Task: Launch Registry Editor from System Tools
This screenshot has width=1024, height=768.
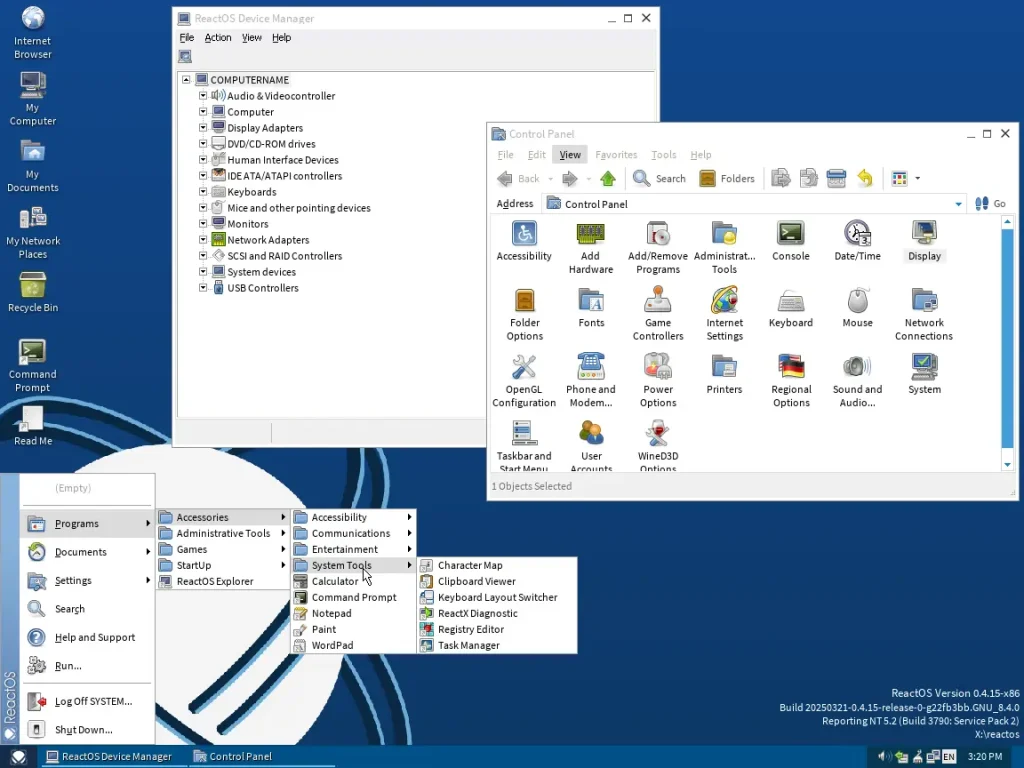Action: 497,629
